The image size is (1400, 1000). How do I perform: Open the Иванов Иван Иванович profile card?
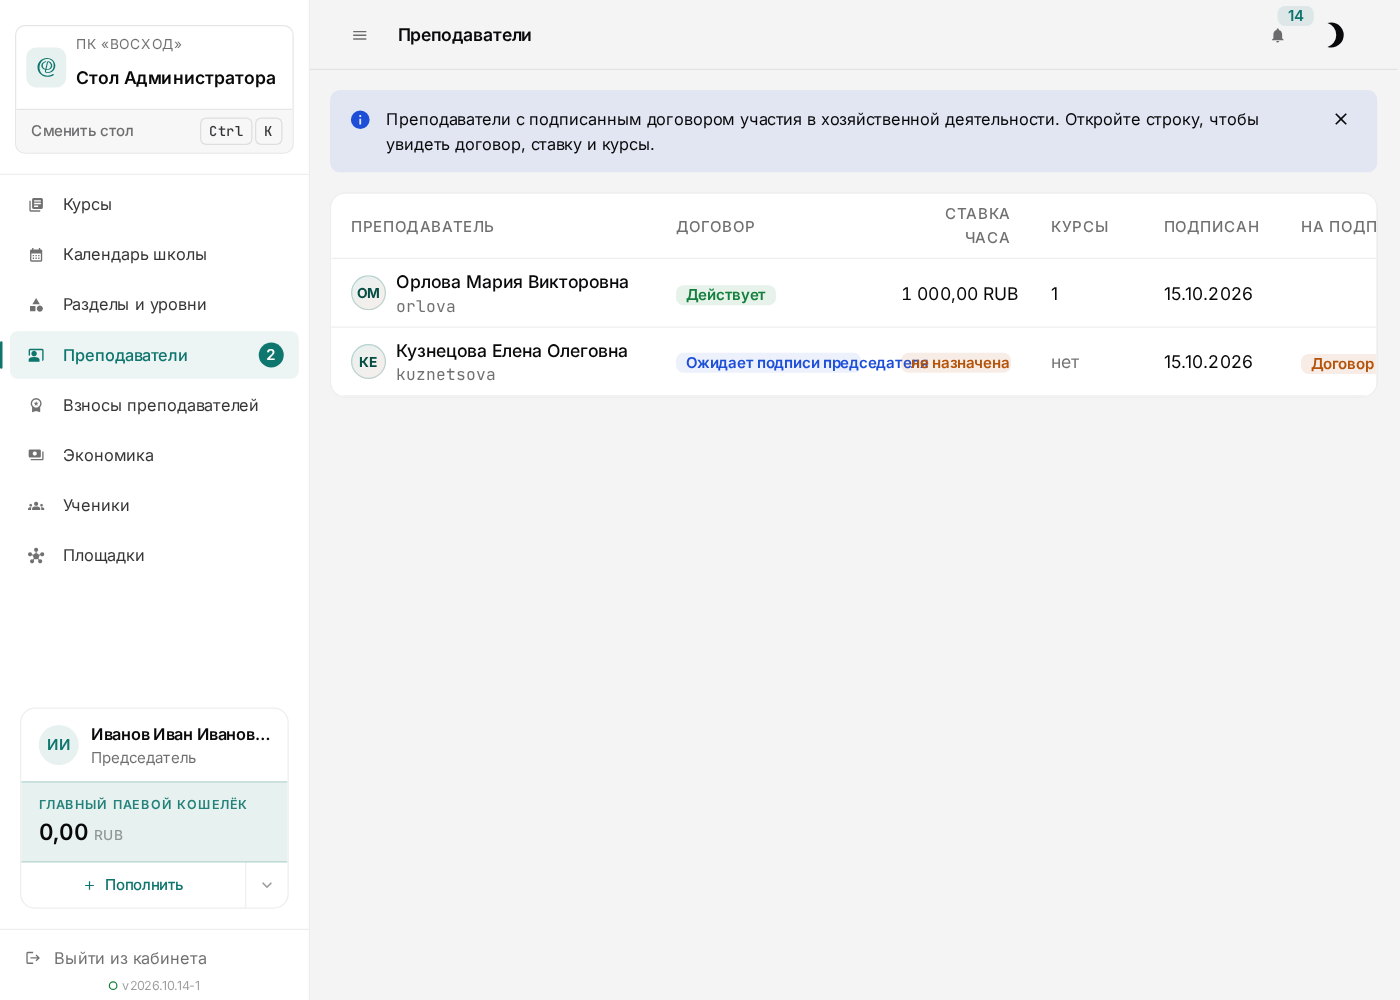pyautogui.click(x=155, y=745)
